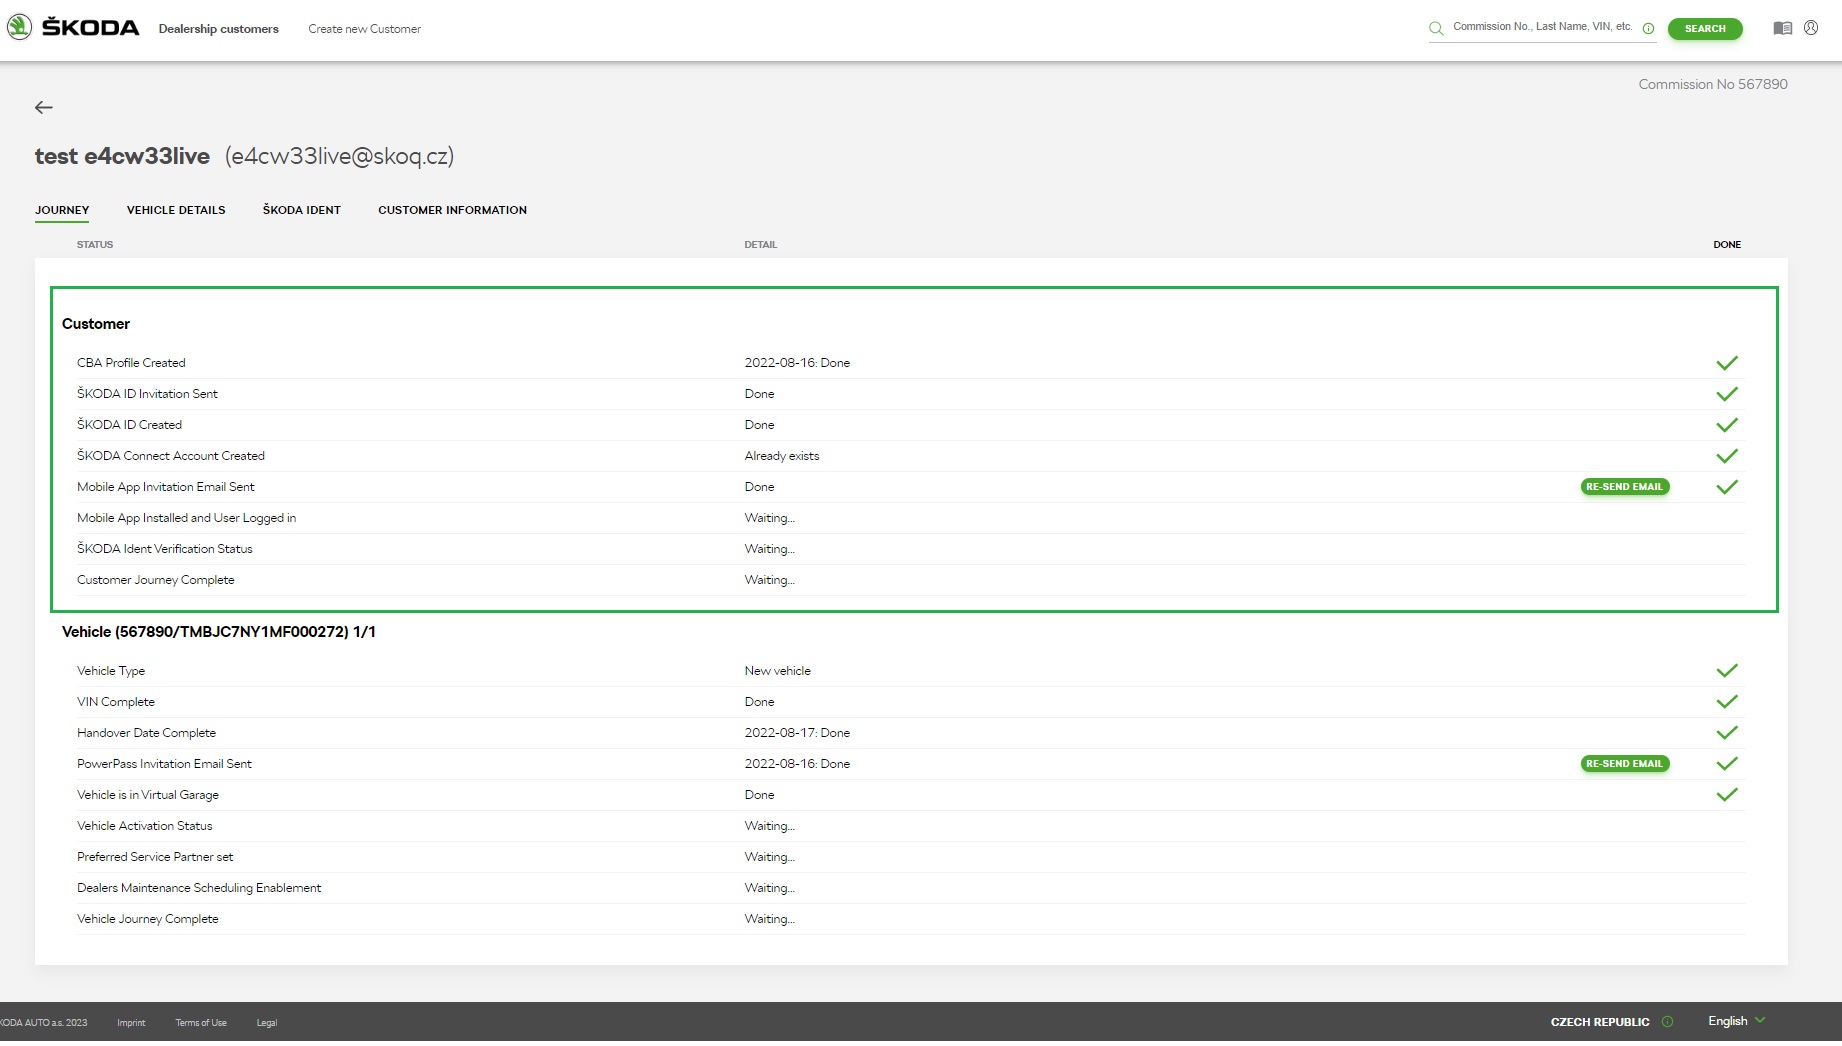Open the Legal footer link
Screen dimensions: 1842x1046
(267, 1023)
